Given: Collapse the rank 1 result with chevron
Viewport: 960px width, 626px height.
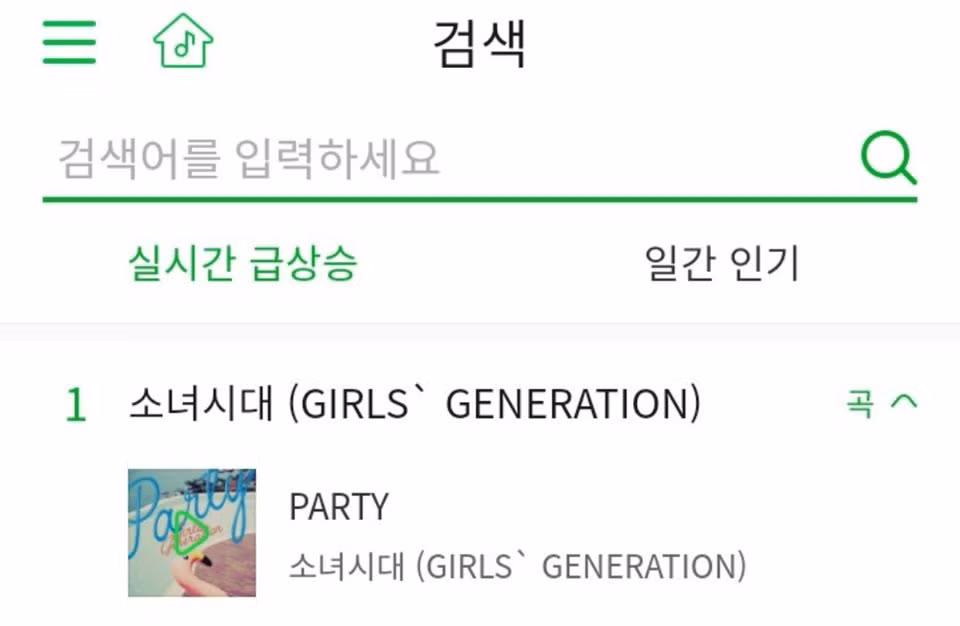Looking at the screenshot, I should click(903, 403).
